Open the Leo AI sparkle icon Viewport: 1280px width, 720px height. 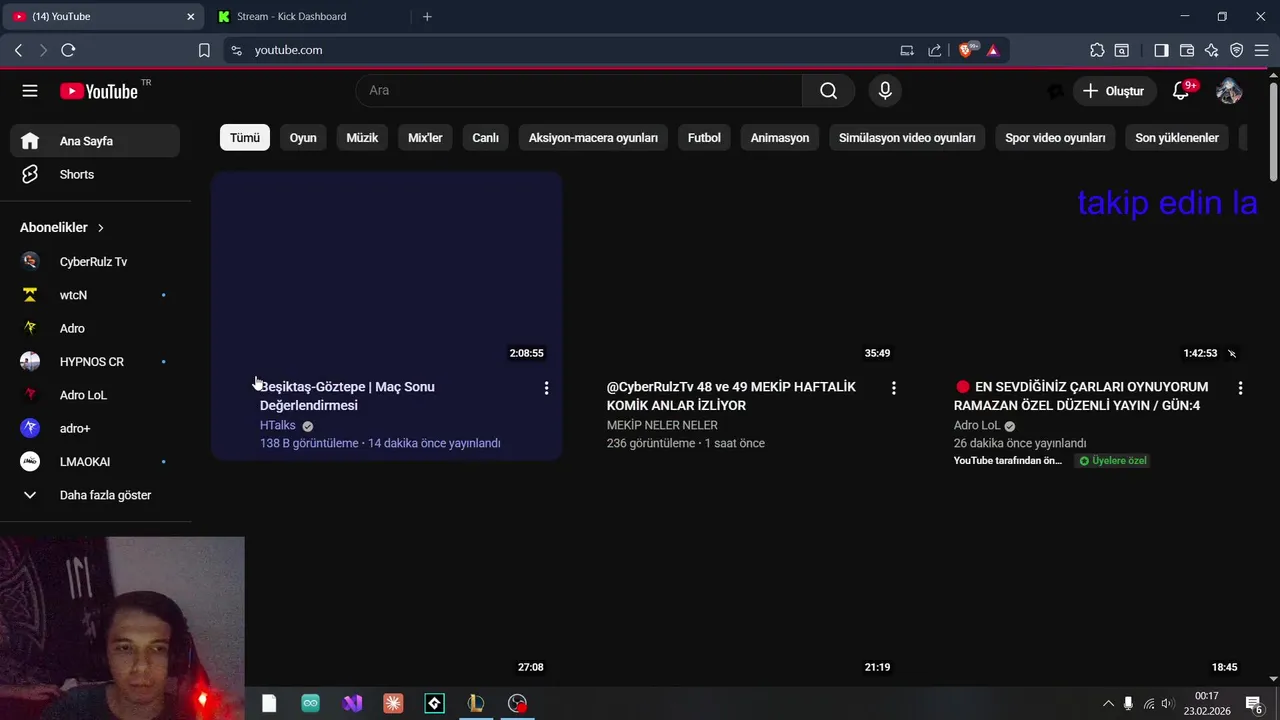(x=1211, y=50)
